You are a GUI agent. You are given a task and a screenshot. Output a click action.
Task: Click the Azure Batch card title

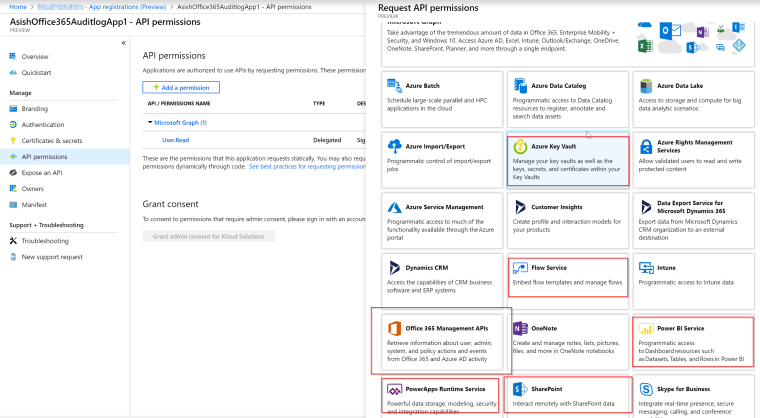423,86
